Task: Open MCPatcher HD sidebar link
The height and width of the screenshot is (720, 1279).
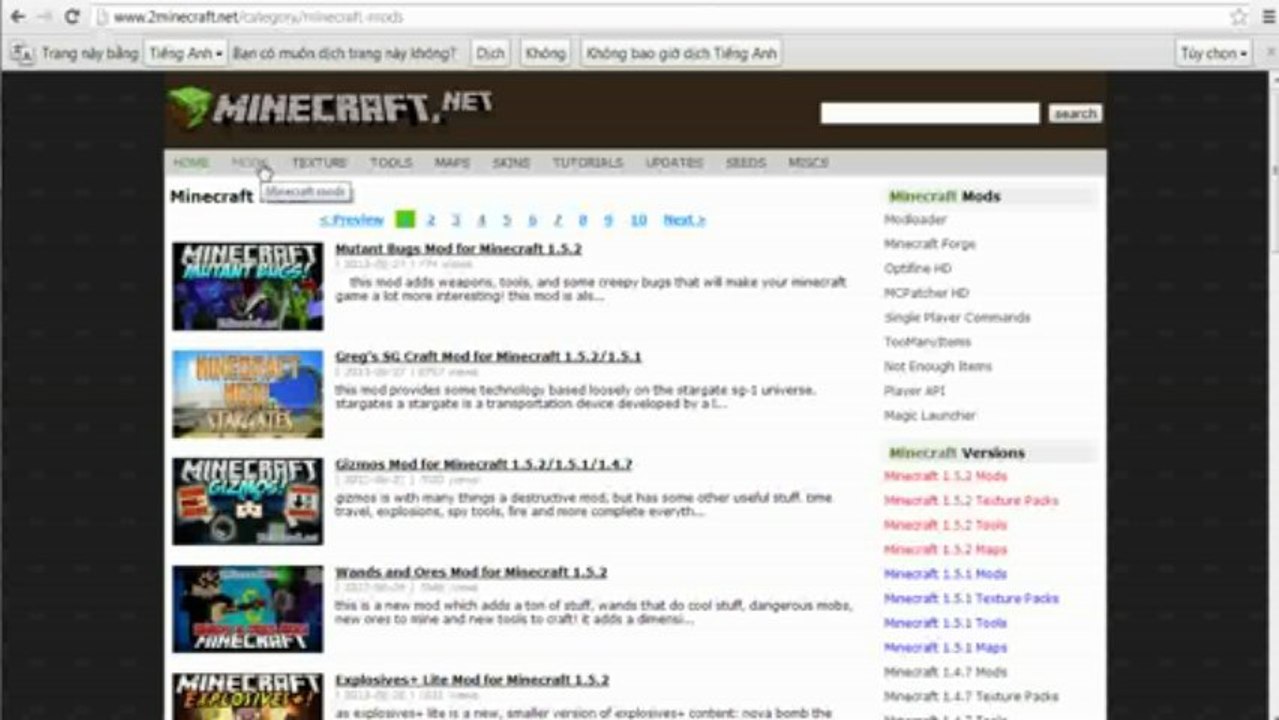Action: click(926, 293)
